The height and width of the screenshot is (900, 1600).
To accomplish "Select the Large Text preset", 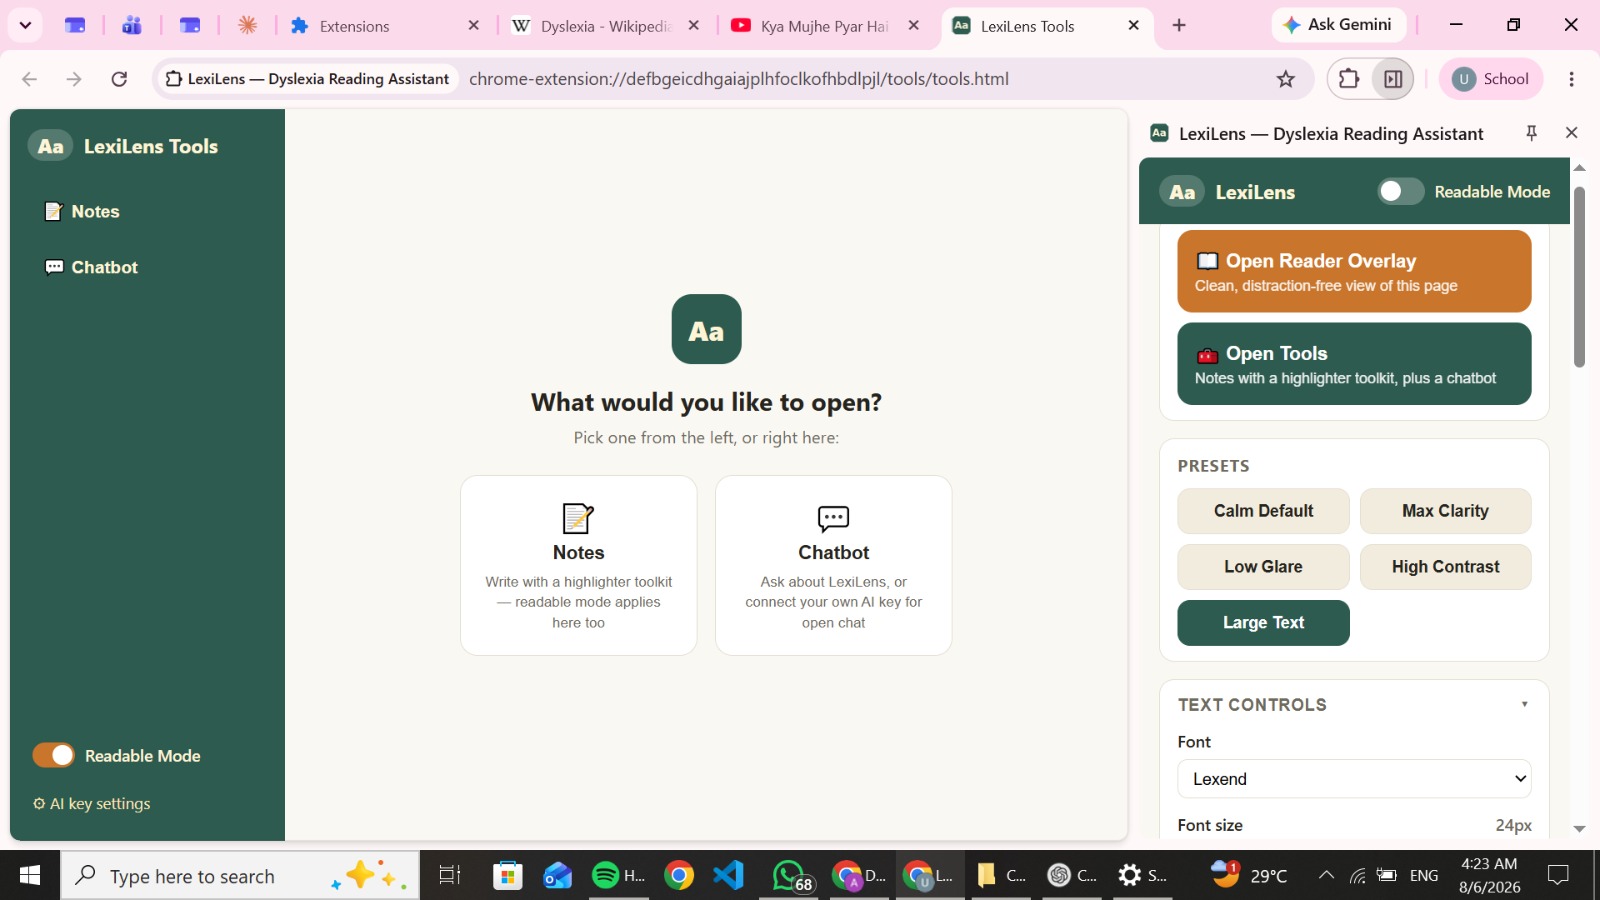I will tap(1263, 623).
